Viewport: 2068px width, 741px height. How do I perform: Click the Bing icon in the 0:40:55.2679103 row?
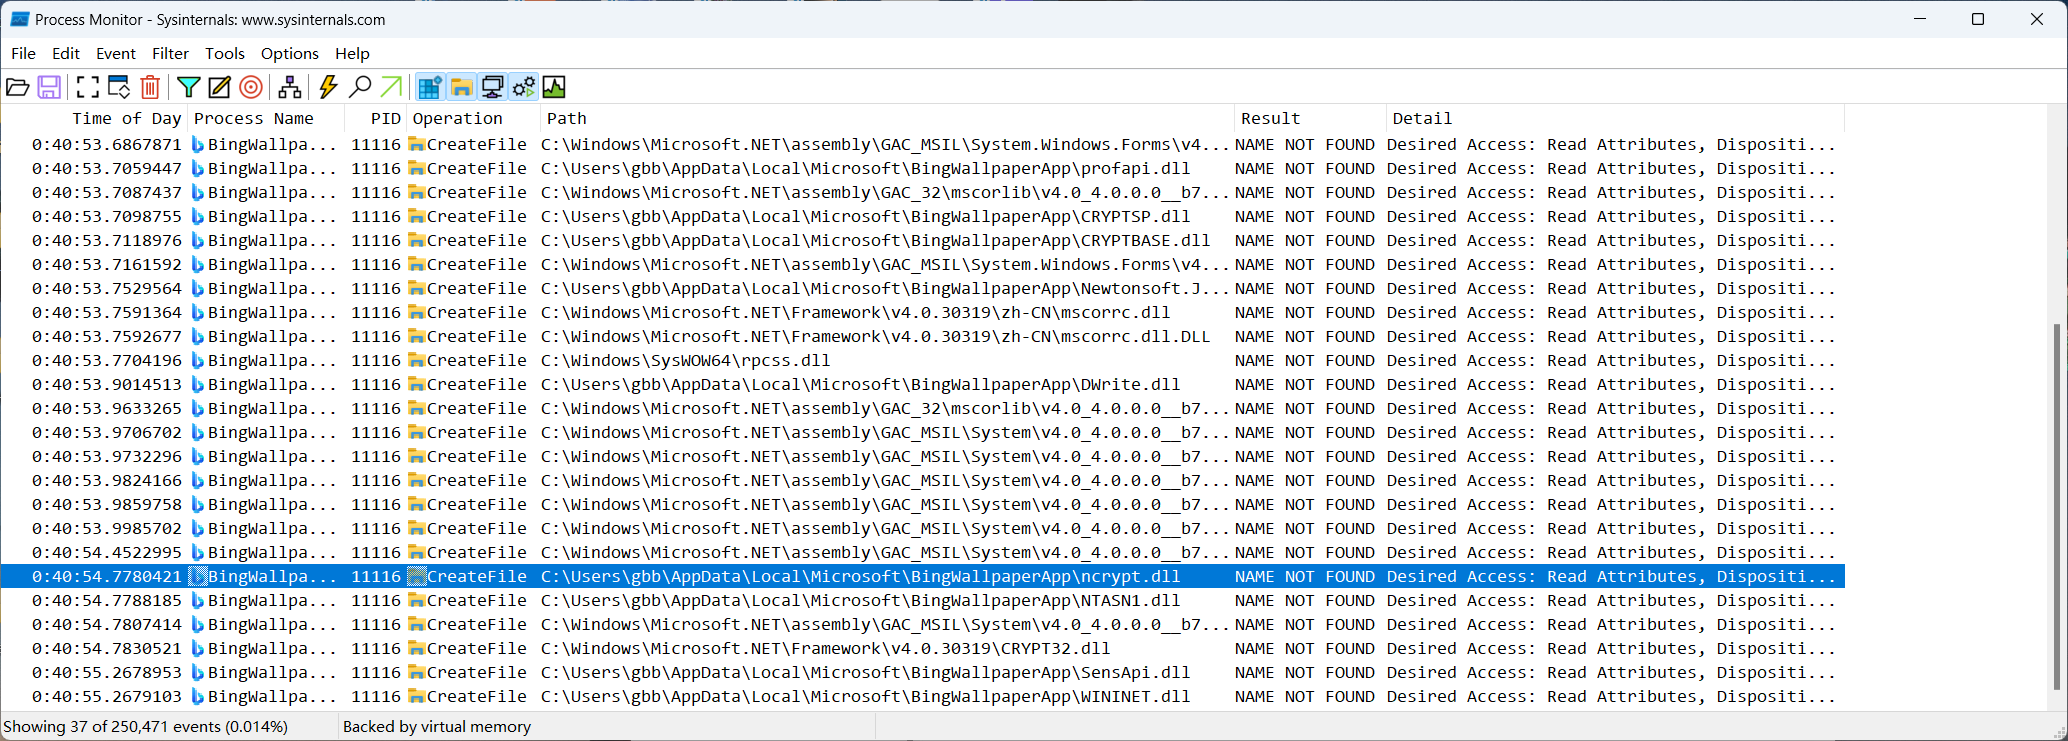point(197,696)
